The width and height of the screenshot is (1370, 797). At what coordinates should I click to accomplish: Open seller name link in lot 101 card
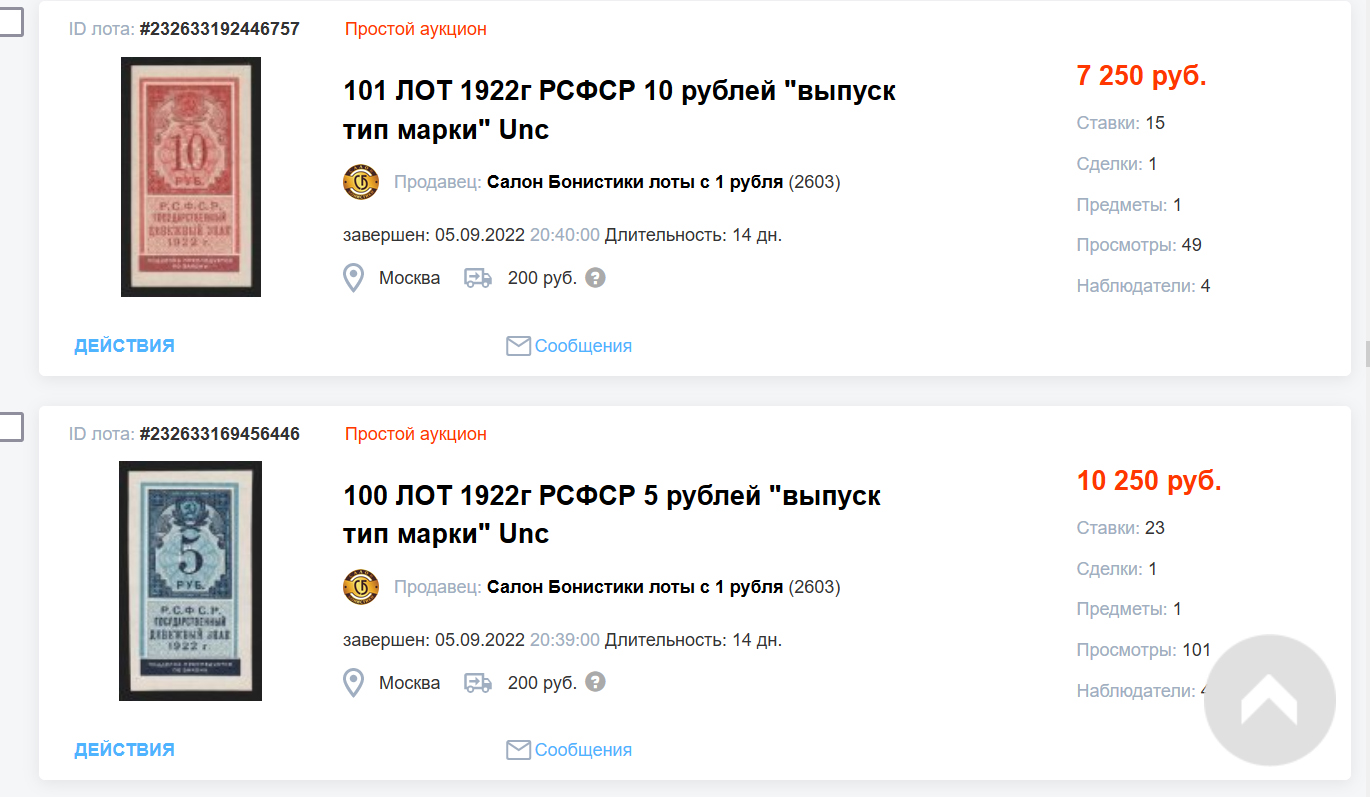(634, 182)
